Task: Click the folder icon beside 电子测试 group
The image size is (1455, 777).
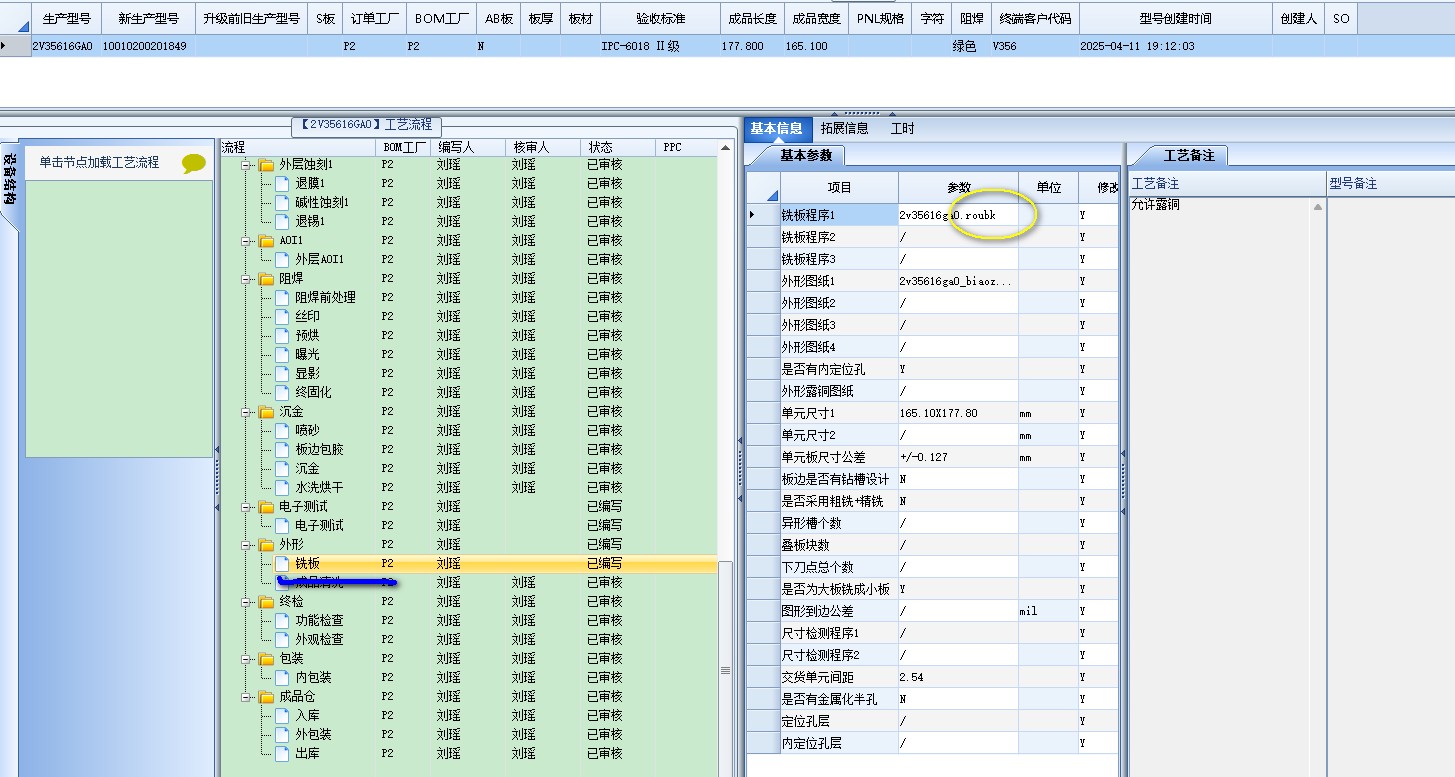Action: click(266, 506)
